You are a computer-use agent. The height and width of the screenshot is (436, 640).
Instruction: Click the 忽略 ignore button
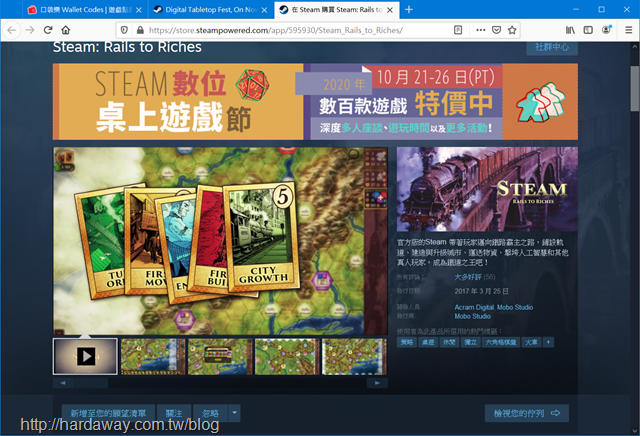point(211,414)
